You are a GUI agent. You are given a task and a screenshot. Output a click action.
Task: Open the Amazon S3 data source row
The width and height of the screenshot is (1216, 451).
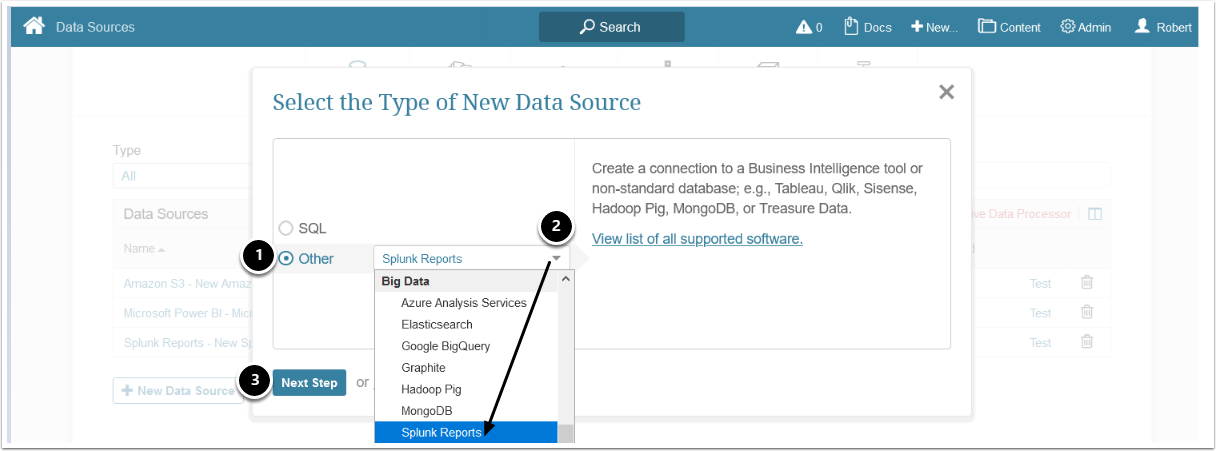(x=187, y=283)
